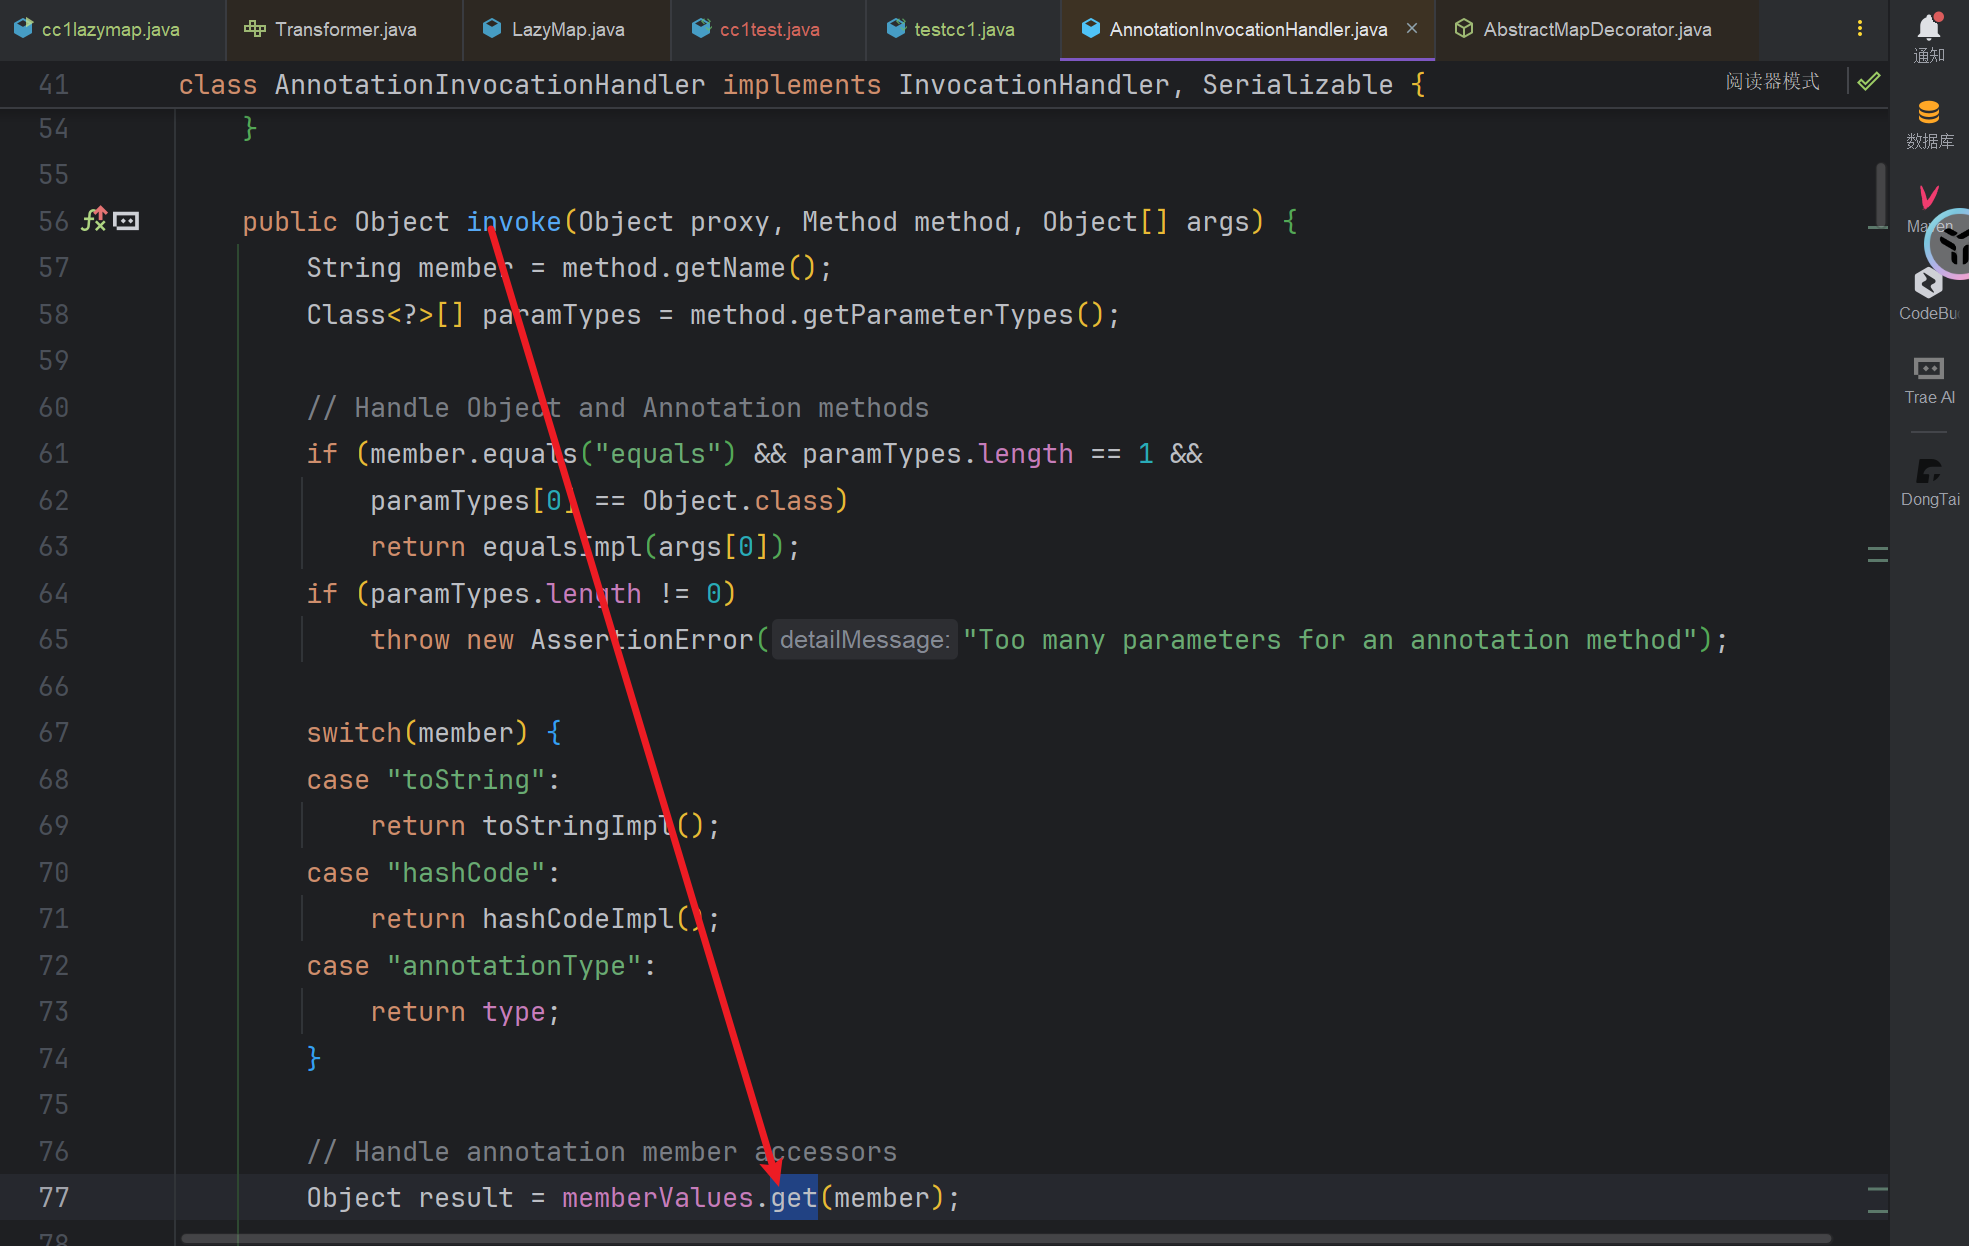Close the AnnotationInvocationHandler.java tab
Viewport: 1969px width, 1246px height.
click(x=1412, y=28)
